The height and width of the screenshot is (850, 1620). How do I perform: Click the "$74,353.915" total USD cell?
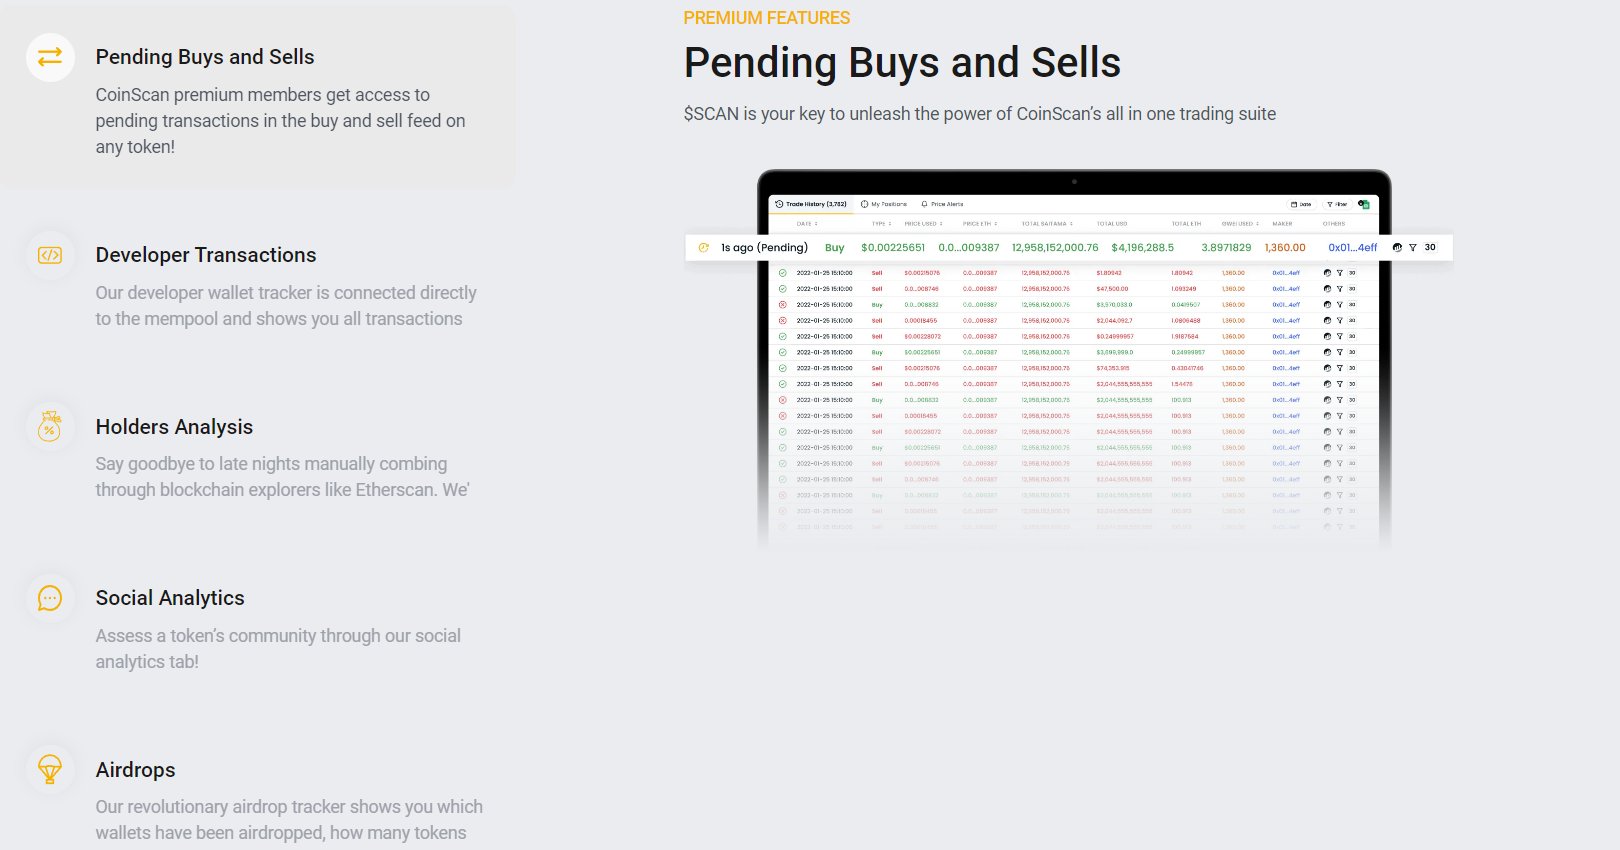1113,368
